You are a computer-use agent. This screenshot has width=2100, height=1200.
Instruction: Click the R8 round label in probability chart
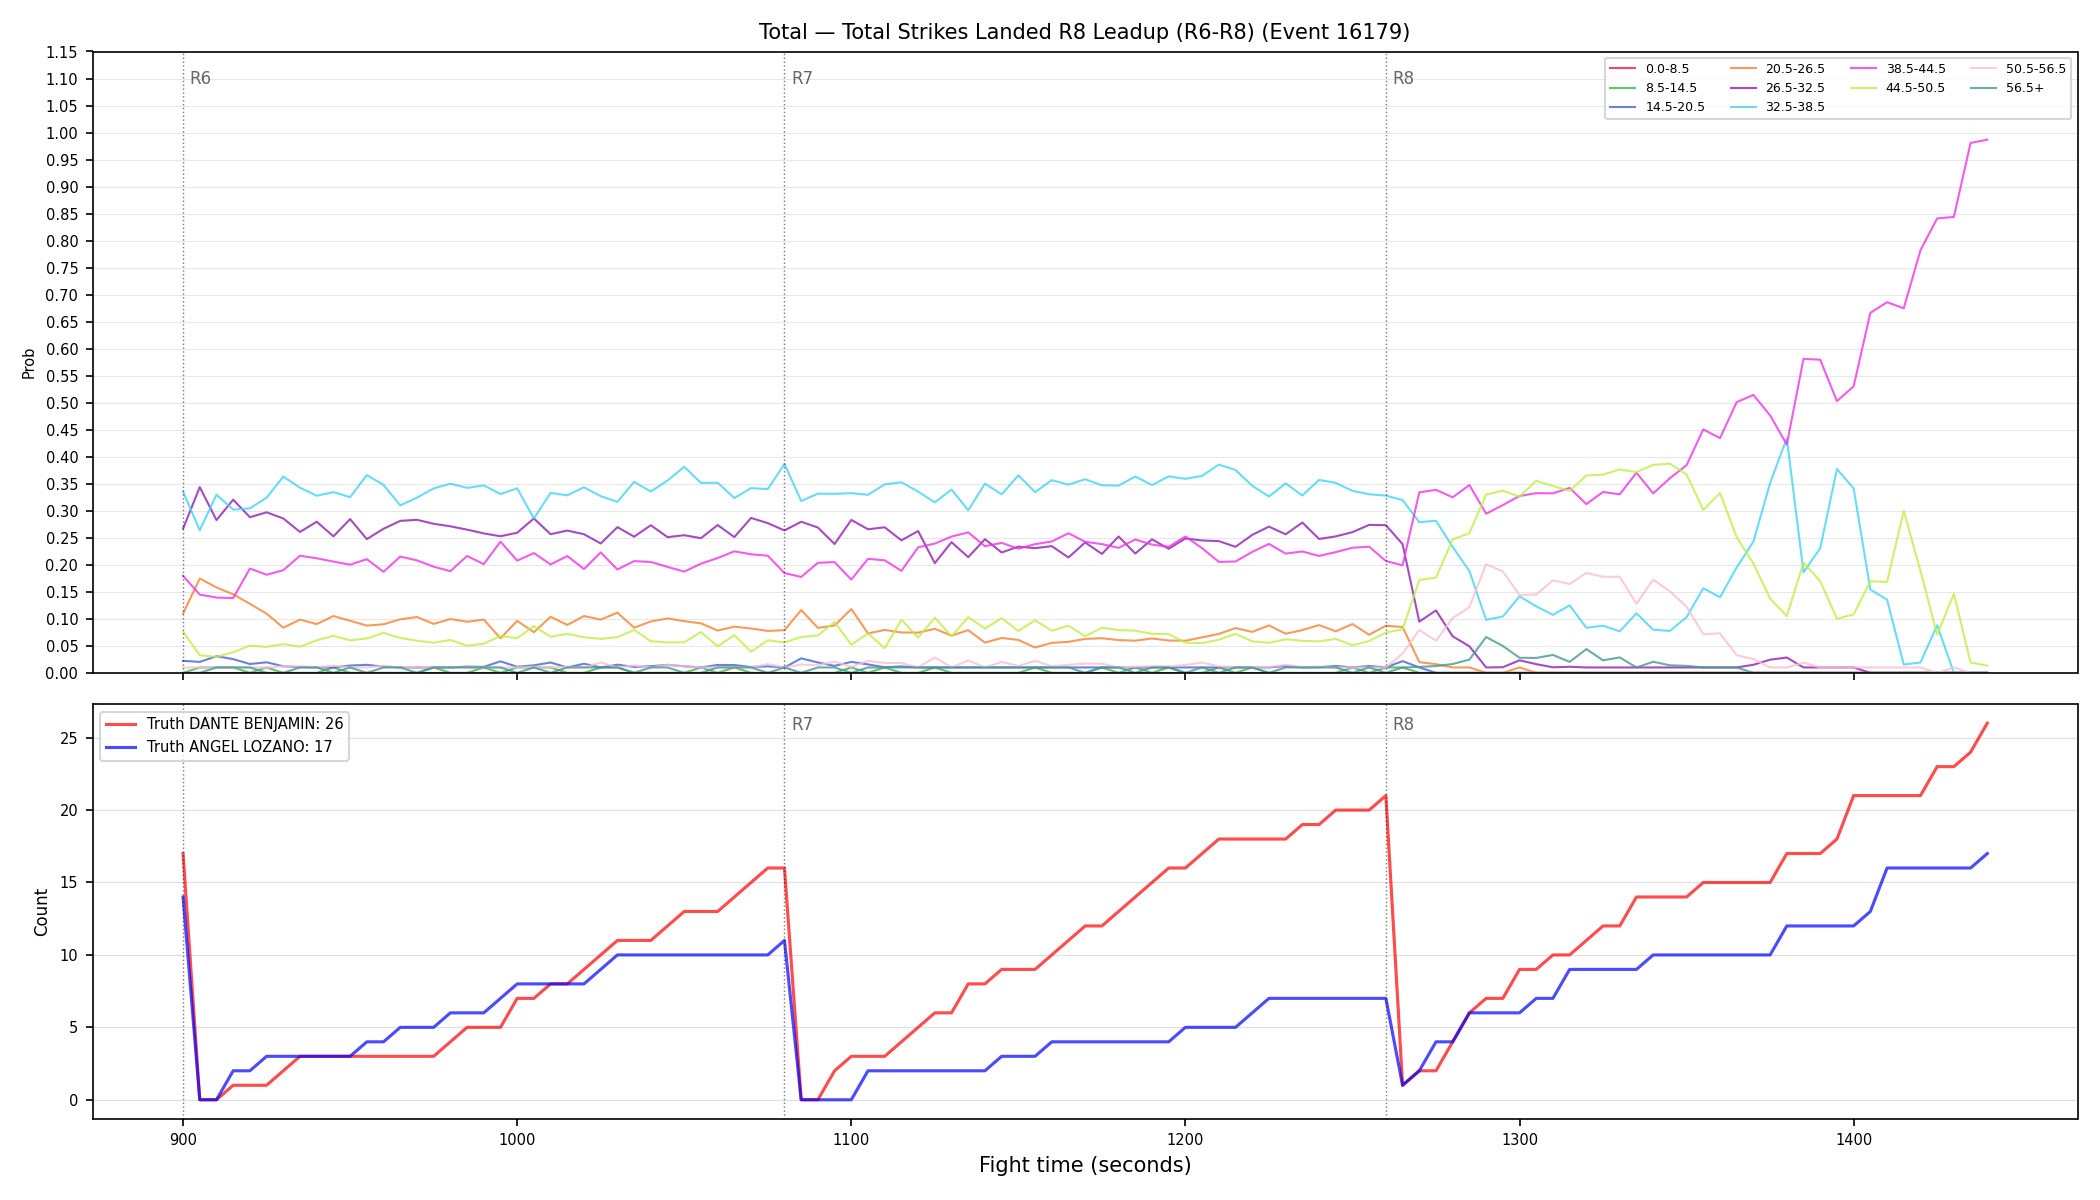pos(1403,78)
